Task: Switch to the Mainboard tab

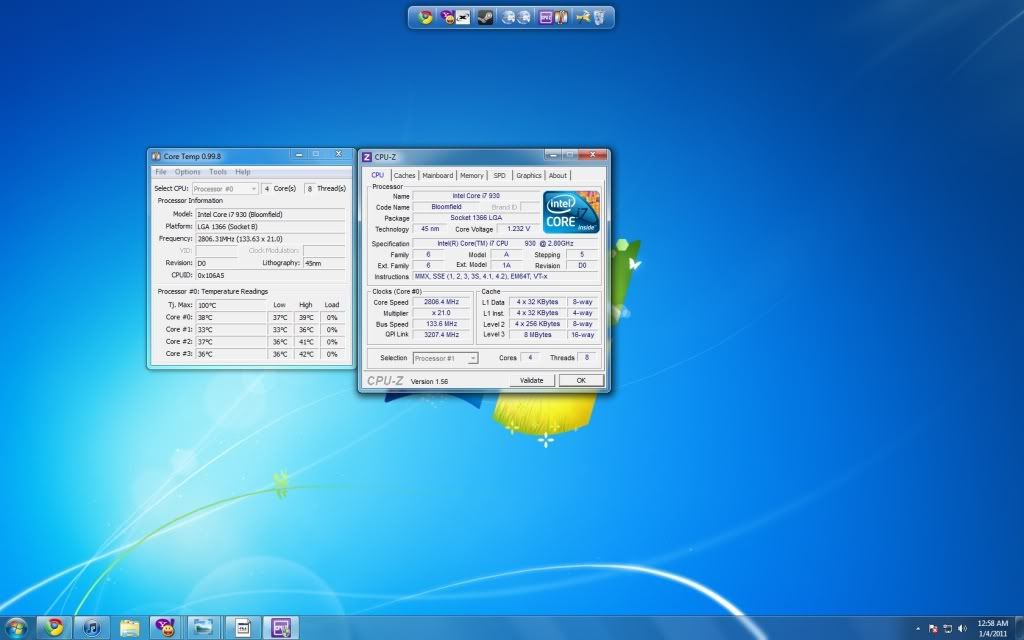Action: [x=438, y=176]
